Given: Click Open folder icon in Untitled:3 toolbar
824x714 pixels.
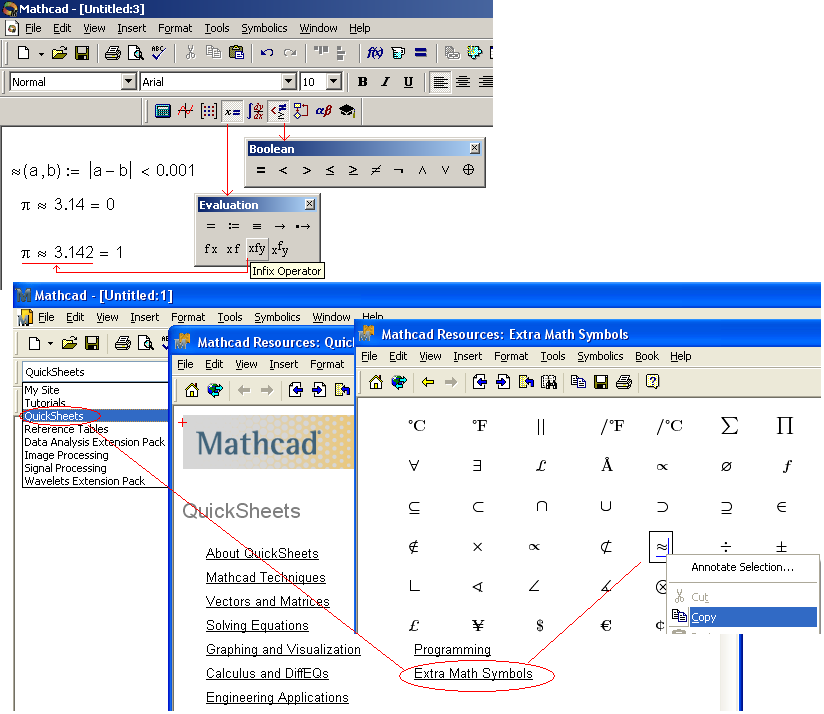Looking at the screenshot, I should 59,53.
